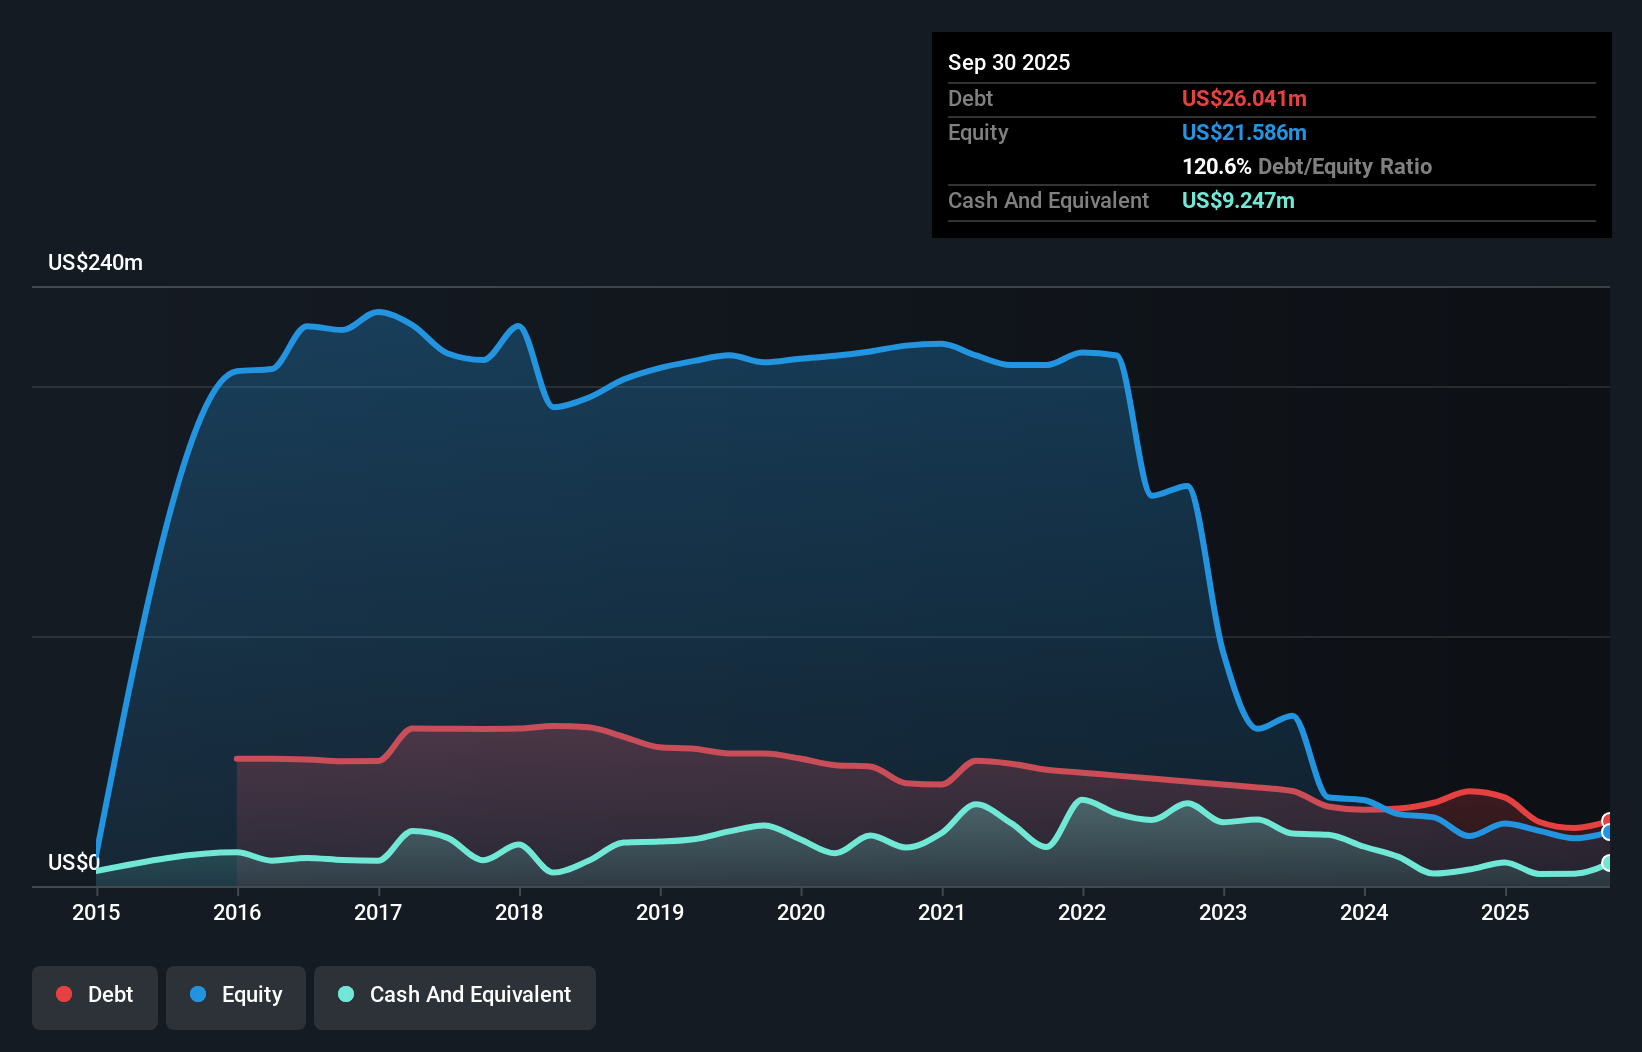Image resolution: width=1642 pixels, height=1052 pixels.
Task: Select the teal Cash endpoint marker on chart
Action: pos(1606,862)
